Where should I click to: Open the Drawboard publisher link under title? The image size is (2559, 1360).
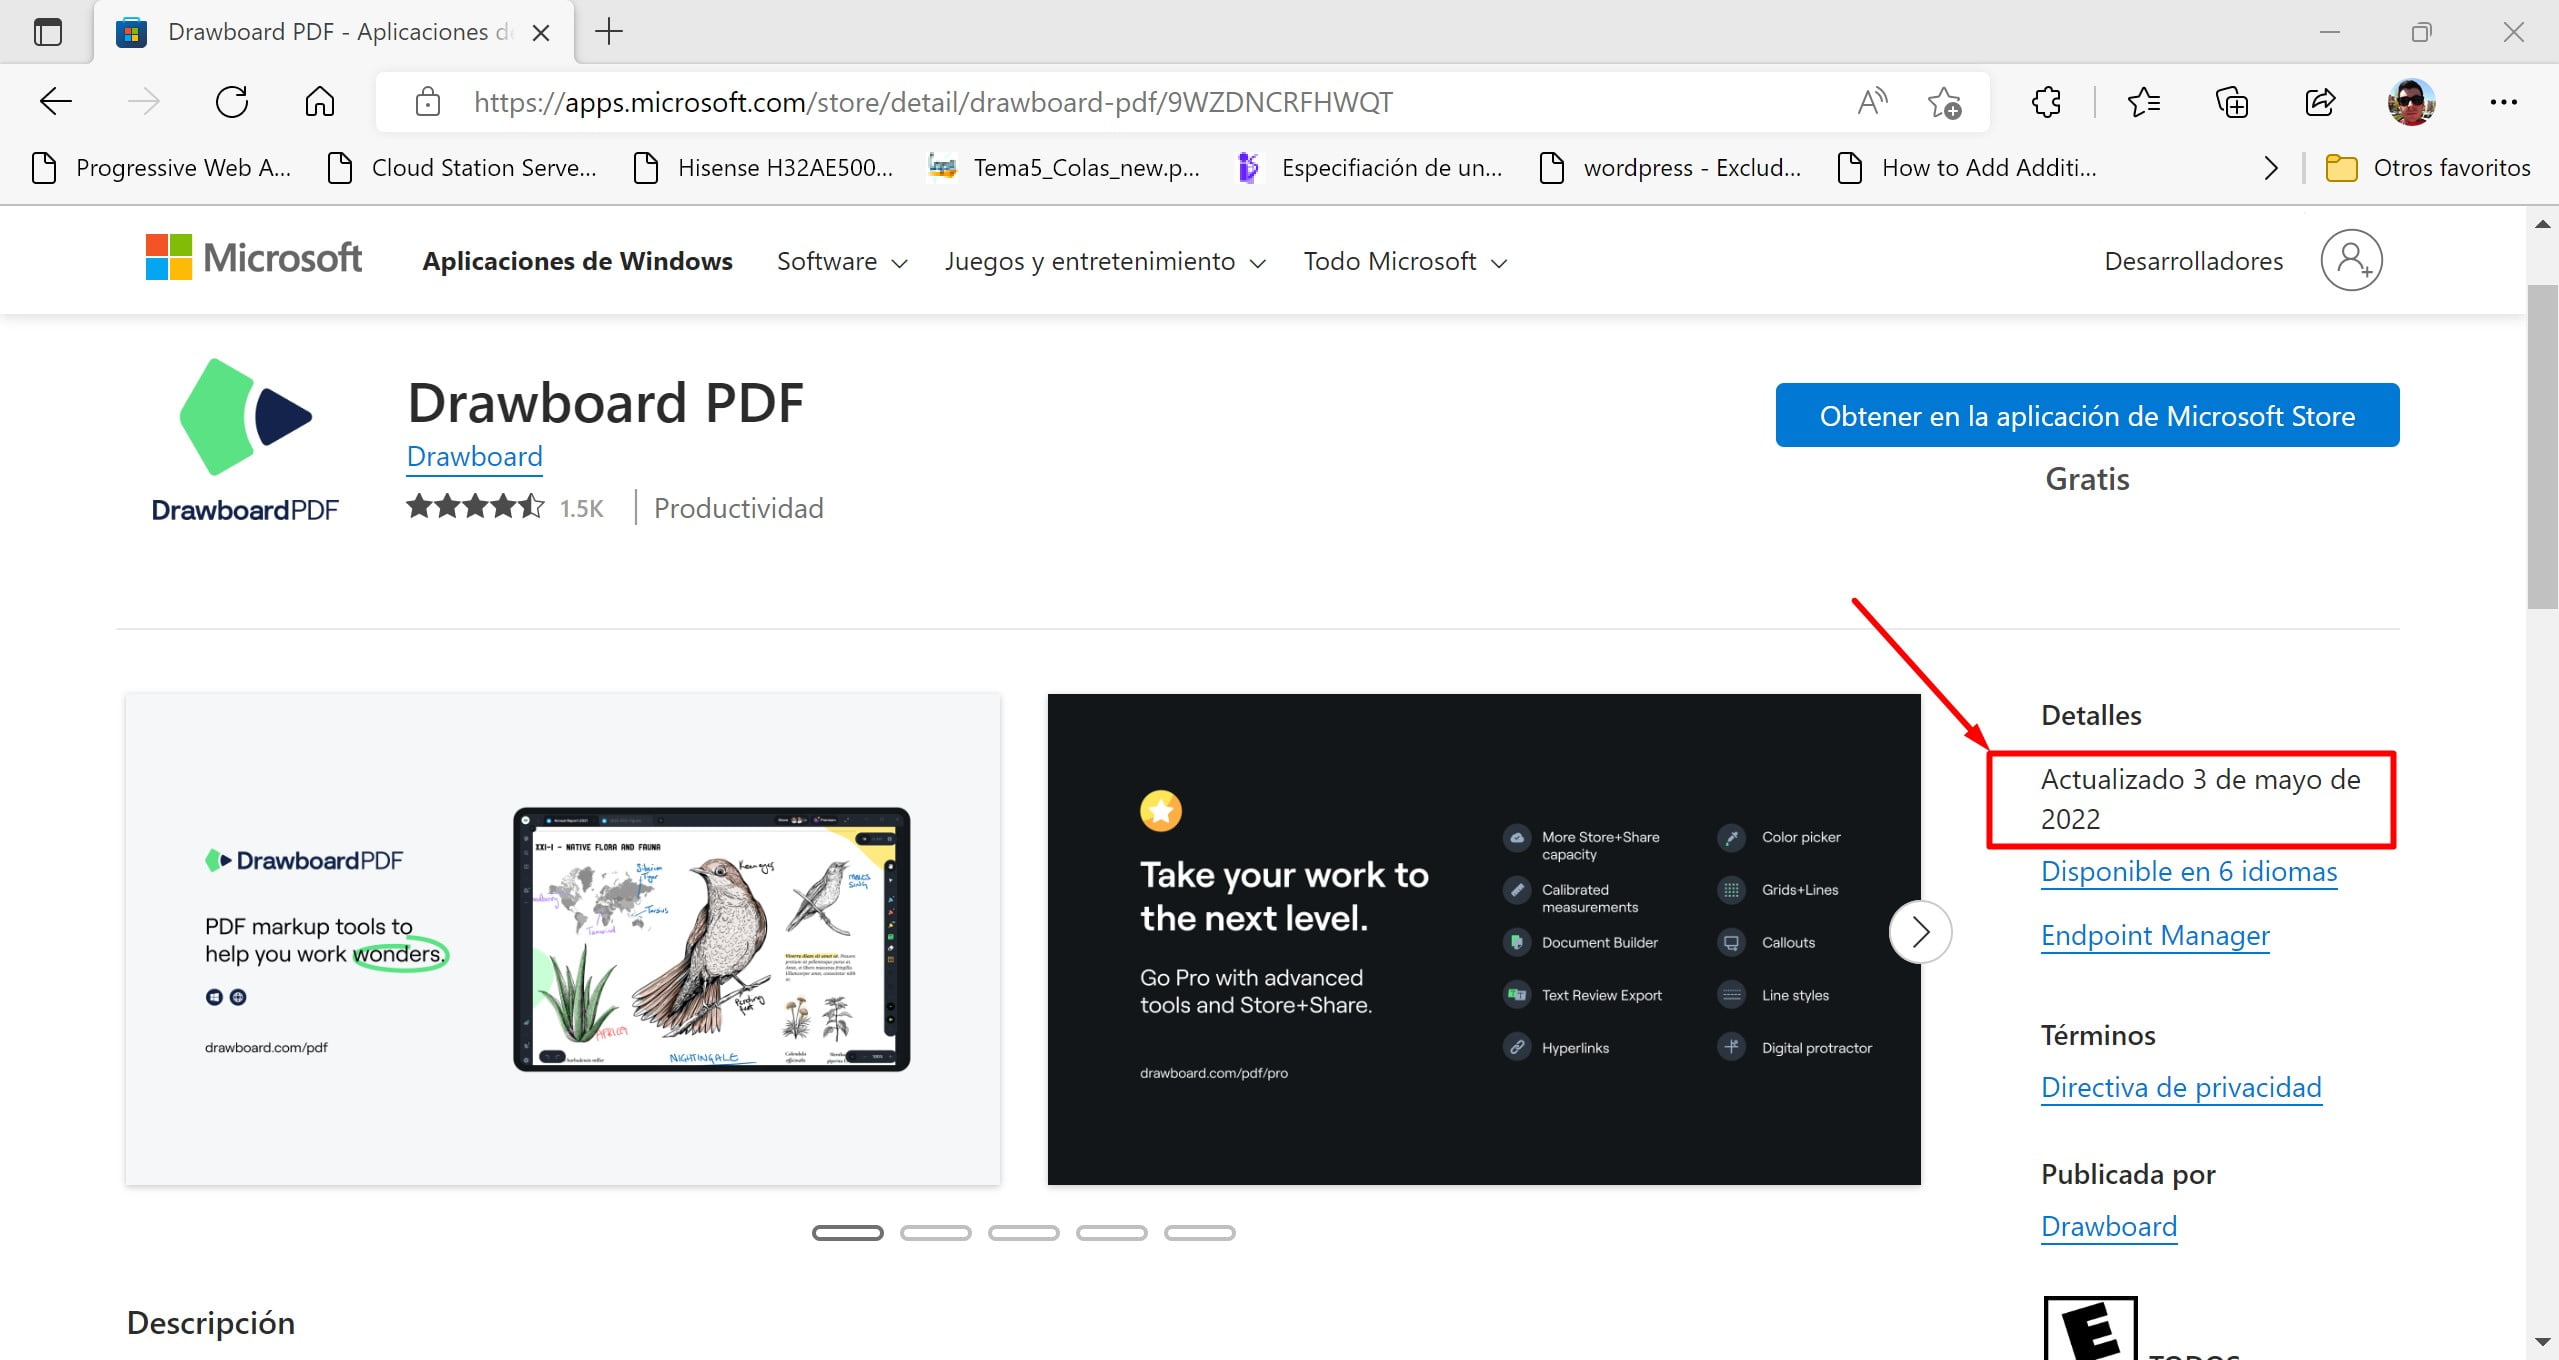pos(474,456)
